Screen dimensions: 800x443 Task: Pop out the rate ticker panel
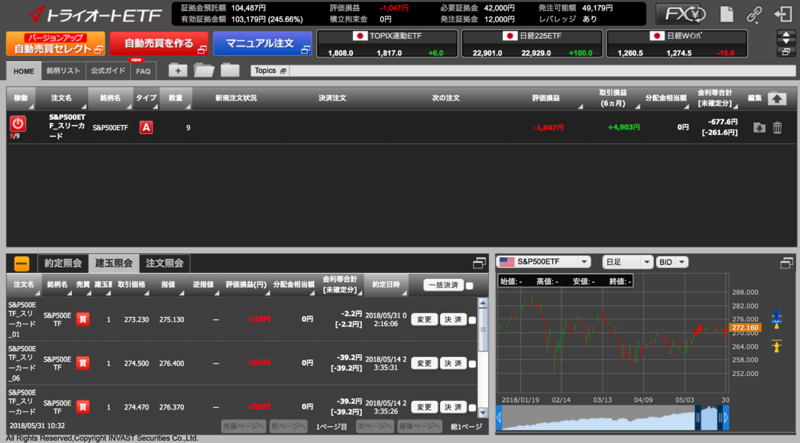pyautogui.click(x=786, y=52)
